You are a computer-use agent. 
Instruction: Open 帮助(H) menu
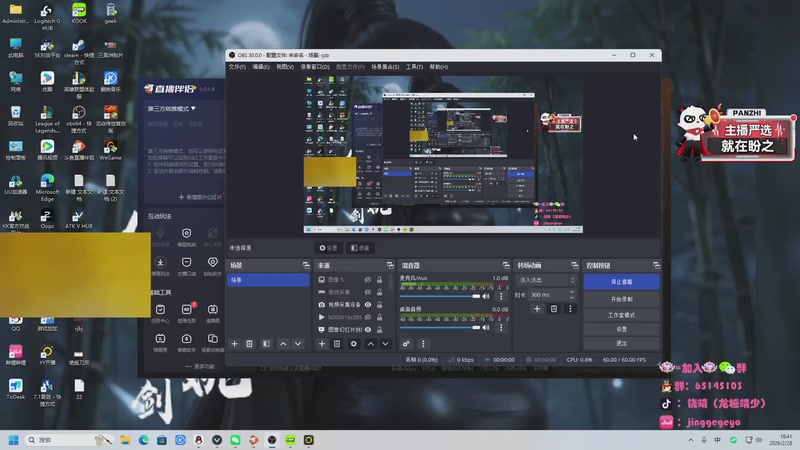point(439,67)
